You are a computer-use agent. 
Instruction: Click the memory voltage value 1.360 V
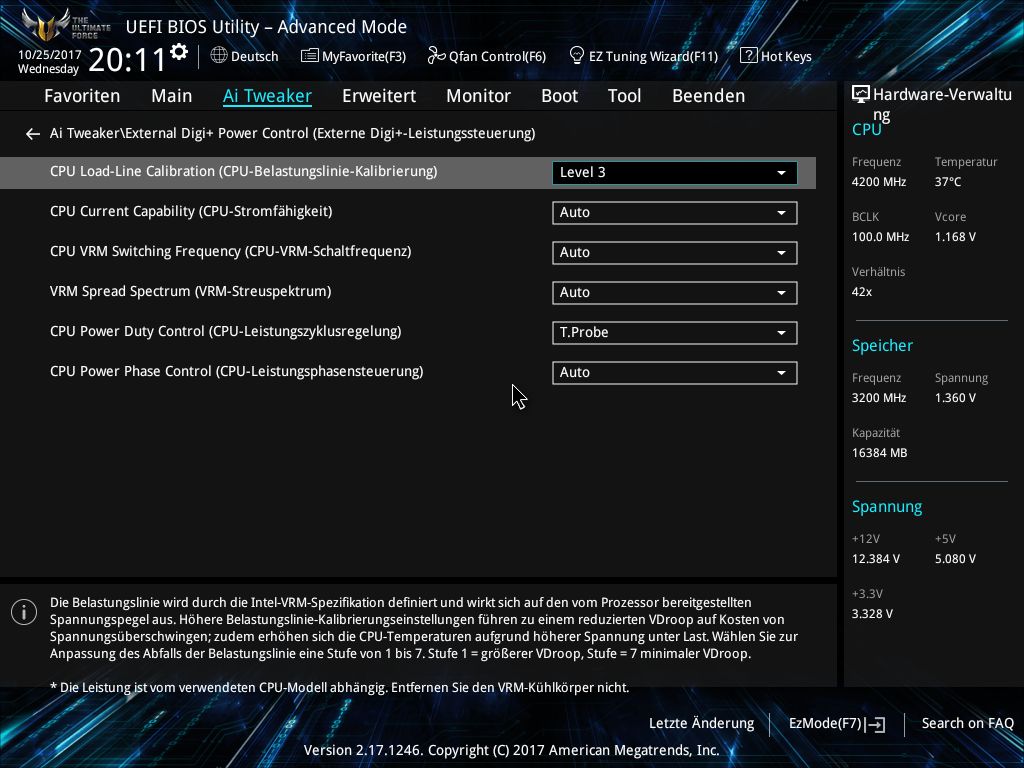[x=955, y=398]
